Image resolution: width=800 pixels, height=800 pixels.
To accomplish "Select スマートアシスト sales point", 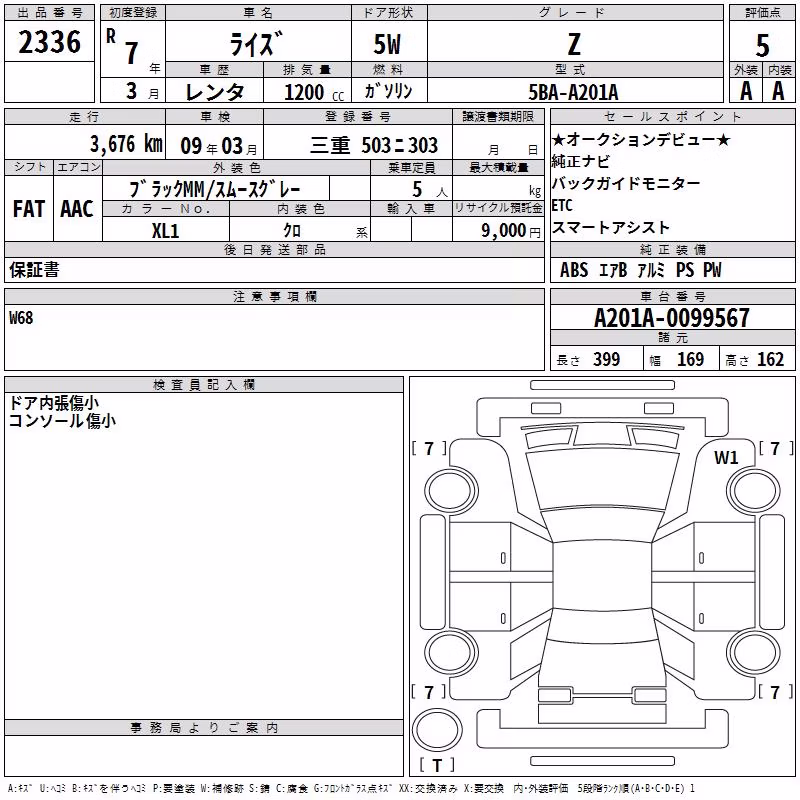I will 610,228.
